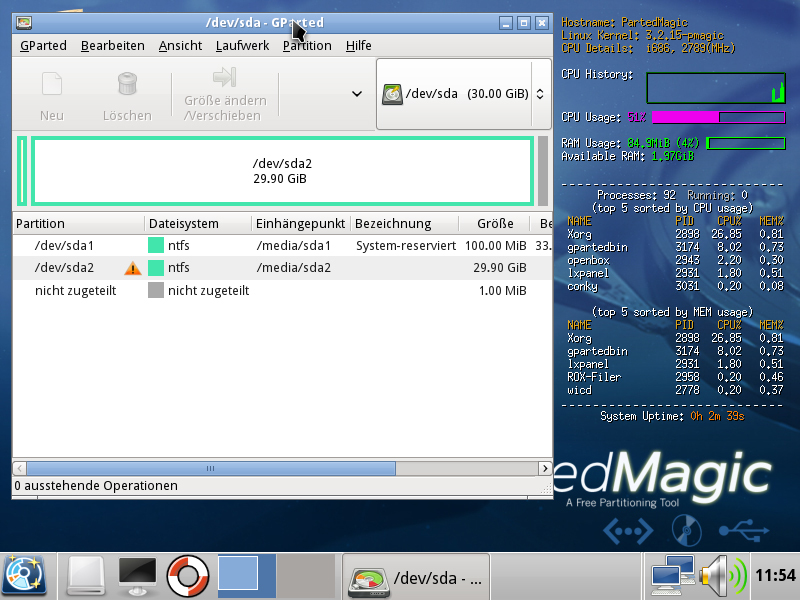
Task: Click the /media/sda1 mount point cell
Action: click(294, 245)
